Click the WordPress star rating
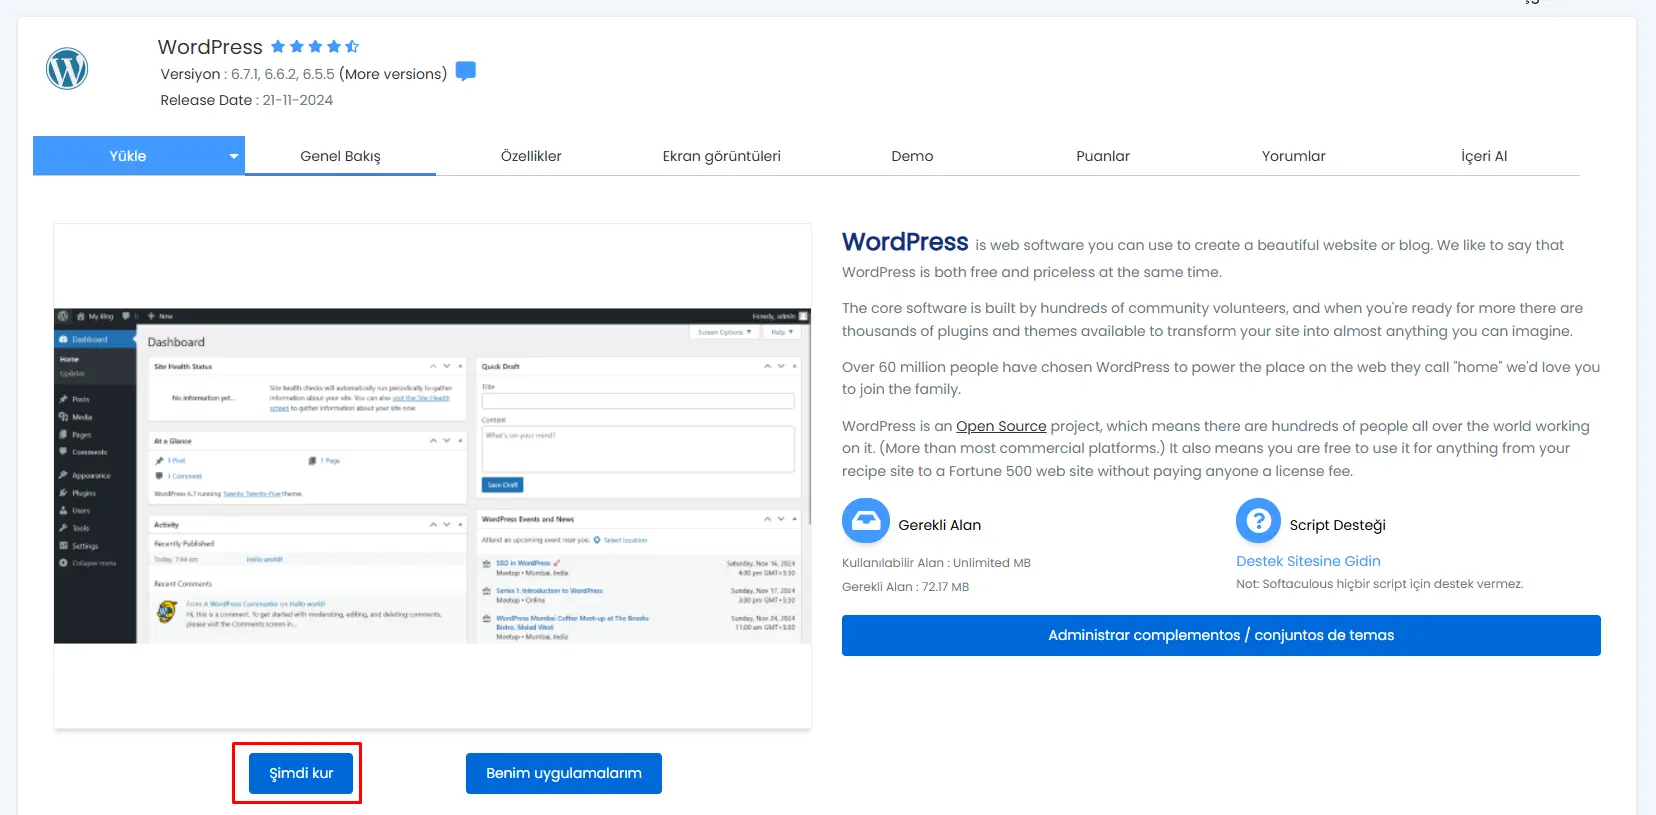Image resolution: width=1656 pixels, height=815 pixels. [x=315, y=47]
